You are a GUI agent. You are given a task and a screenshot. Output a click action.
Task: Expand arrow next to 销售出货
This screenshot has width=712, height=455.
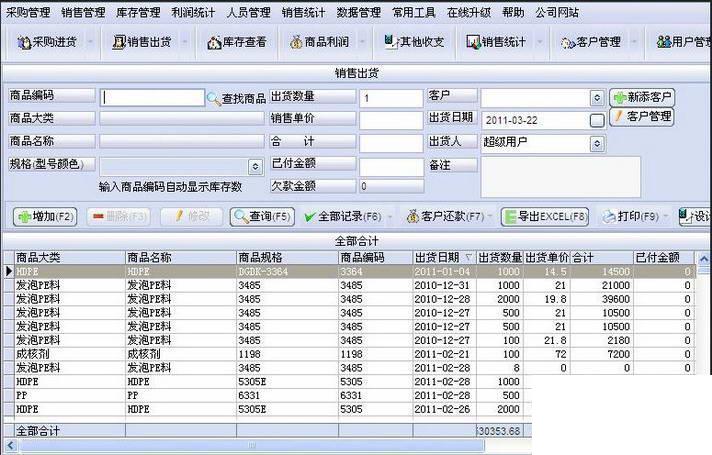184,42
